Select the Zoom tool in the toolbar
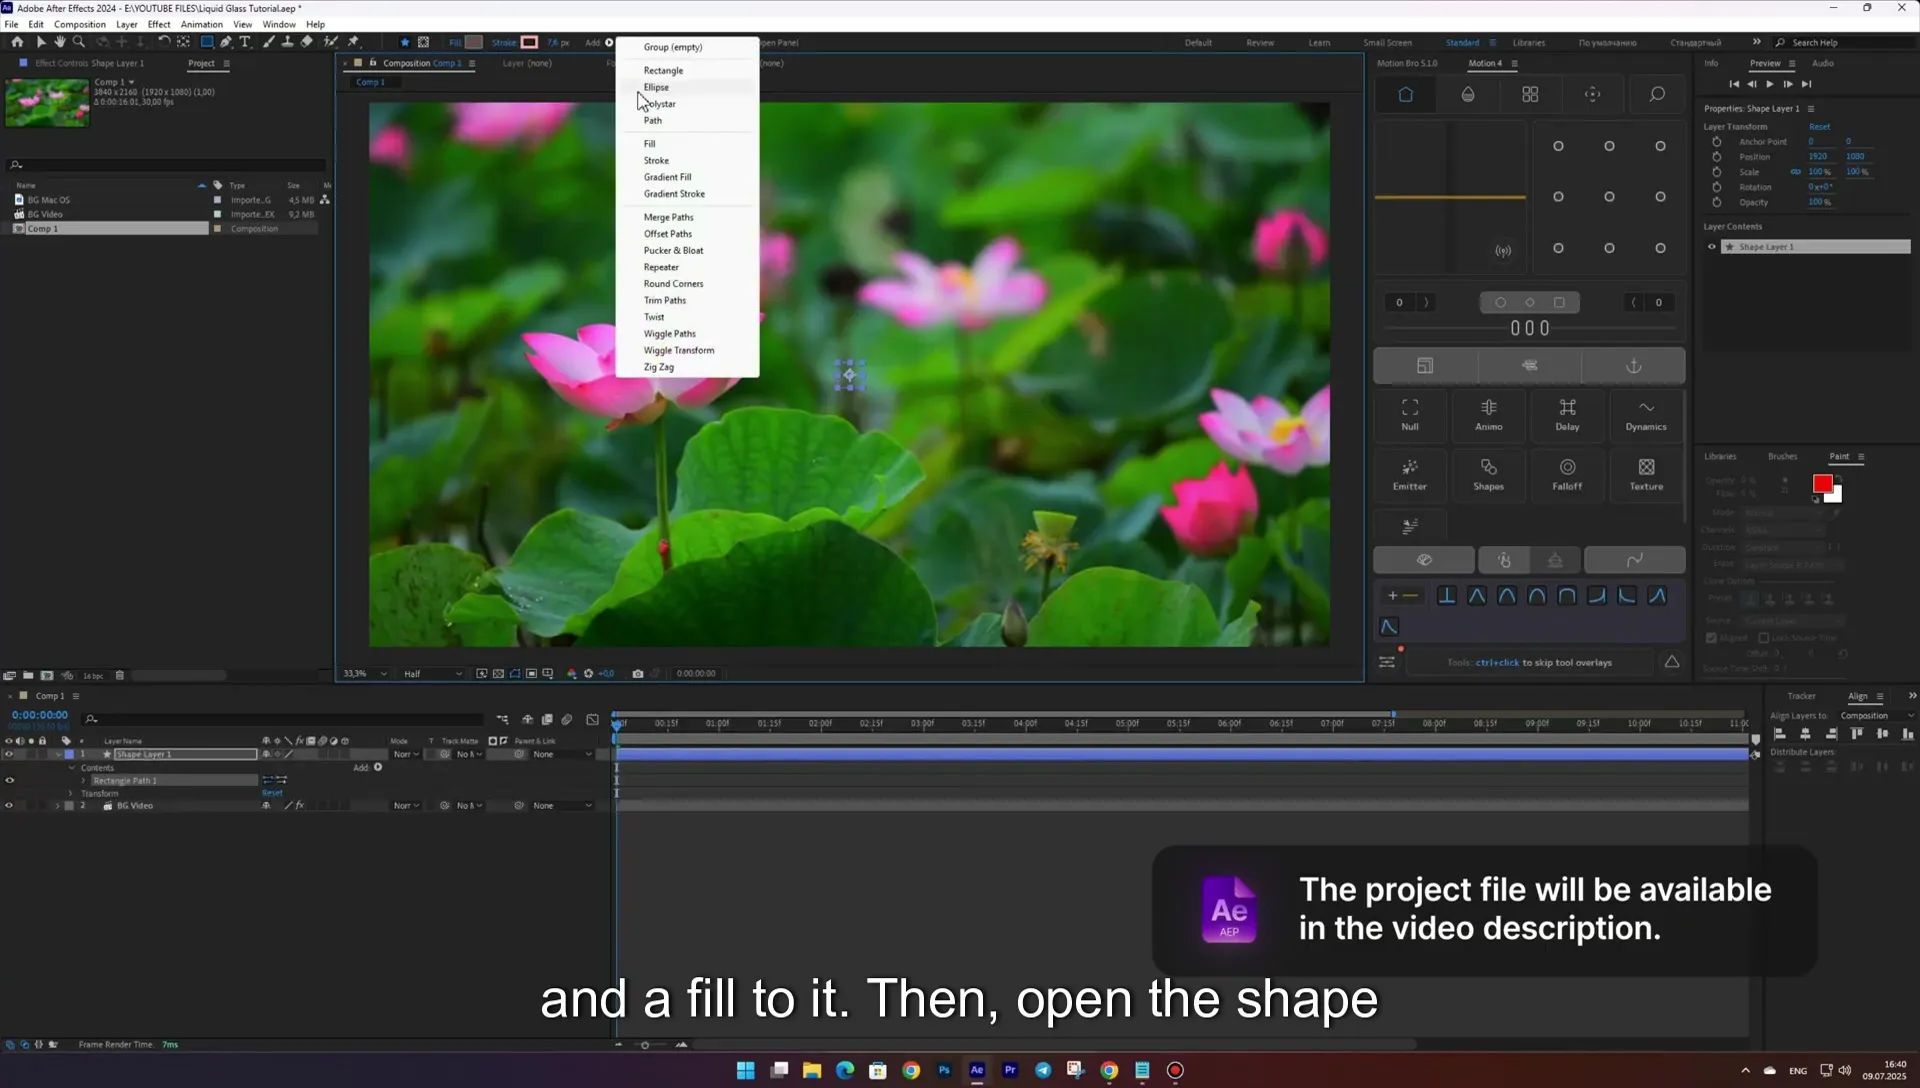1920x1088 pixels. [x=78, y=42]
